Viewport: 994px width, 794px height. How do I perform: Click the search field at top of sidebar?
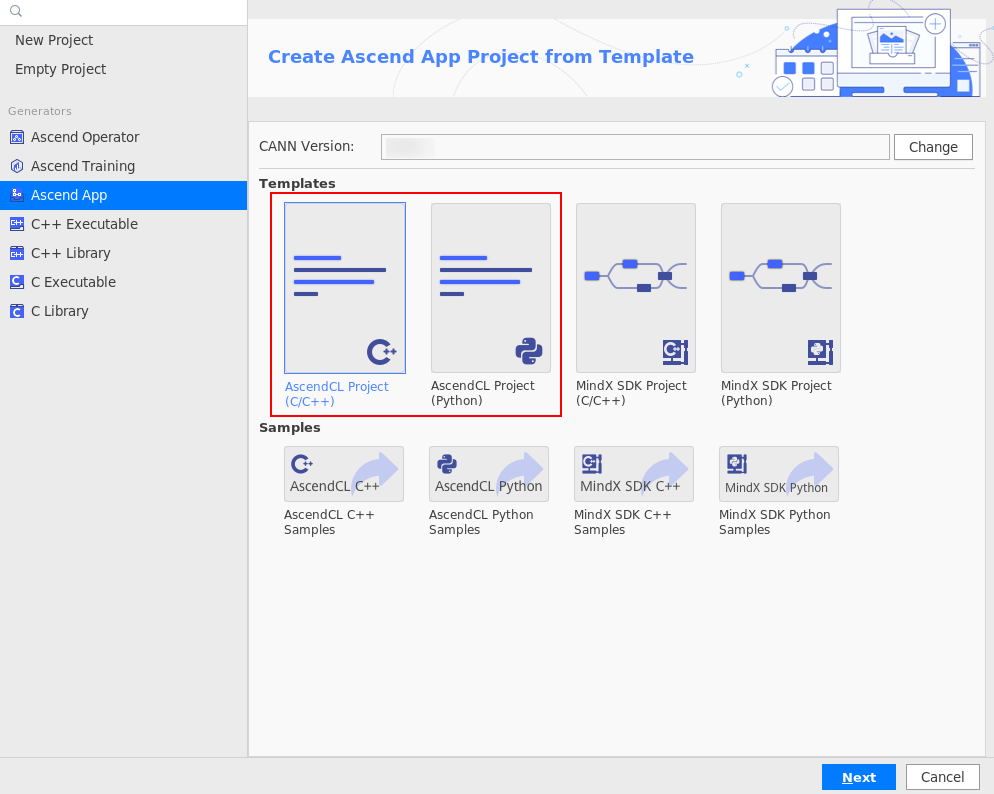tap(124, 11)
